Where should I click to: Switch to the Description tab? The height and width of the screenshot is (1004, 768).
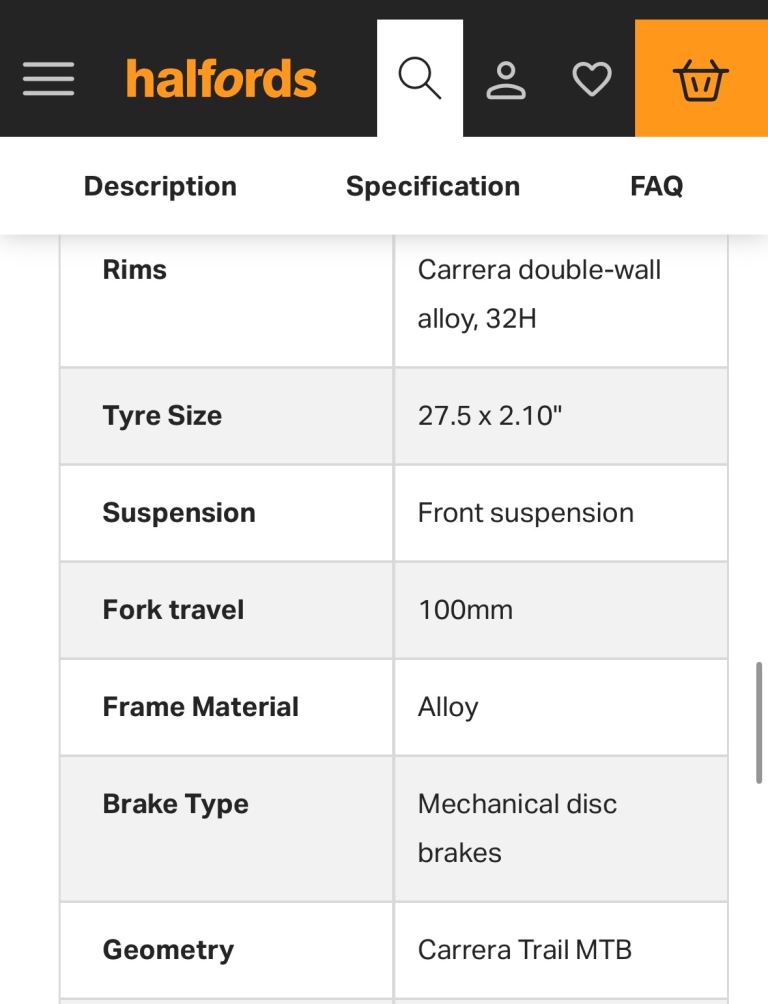pos(160,187)
